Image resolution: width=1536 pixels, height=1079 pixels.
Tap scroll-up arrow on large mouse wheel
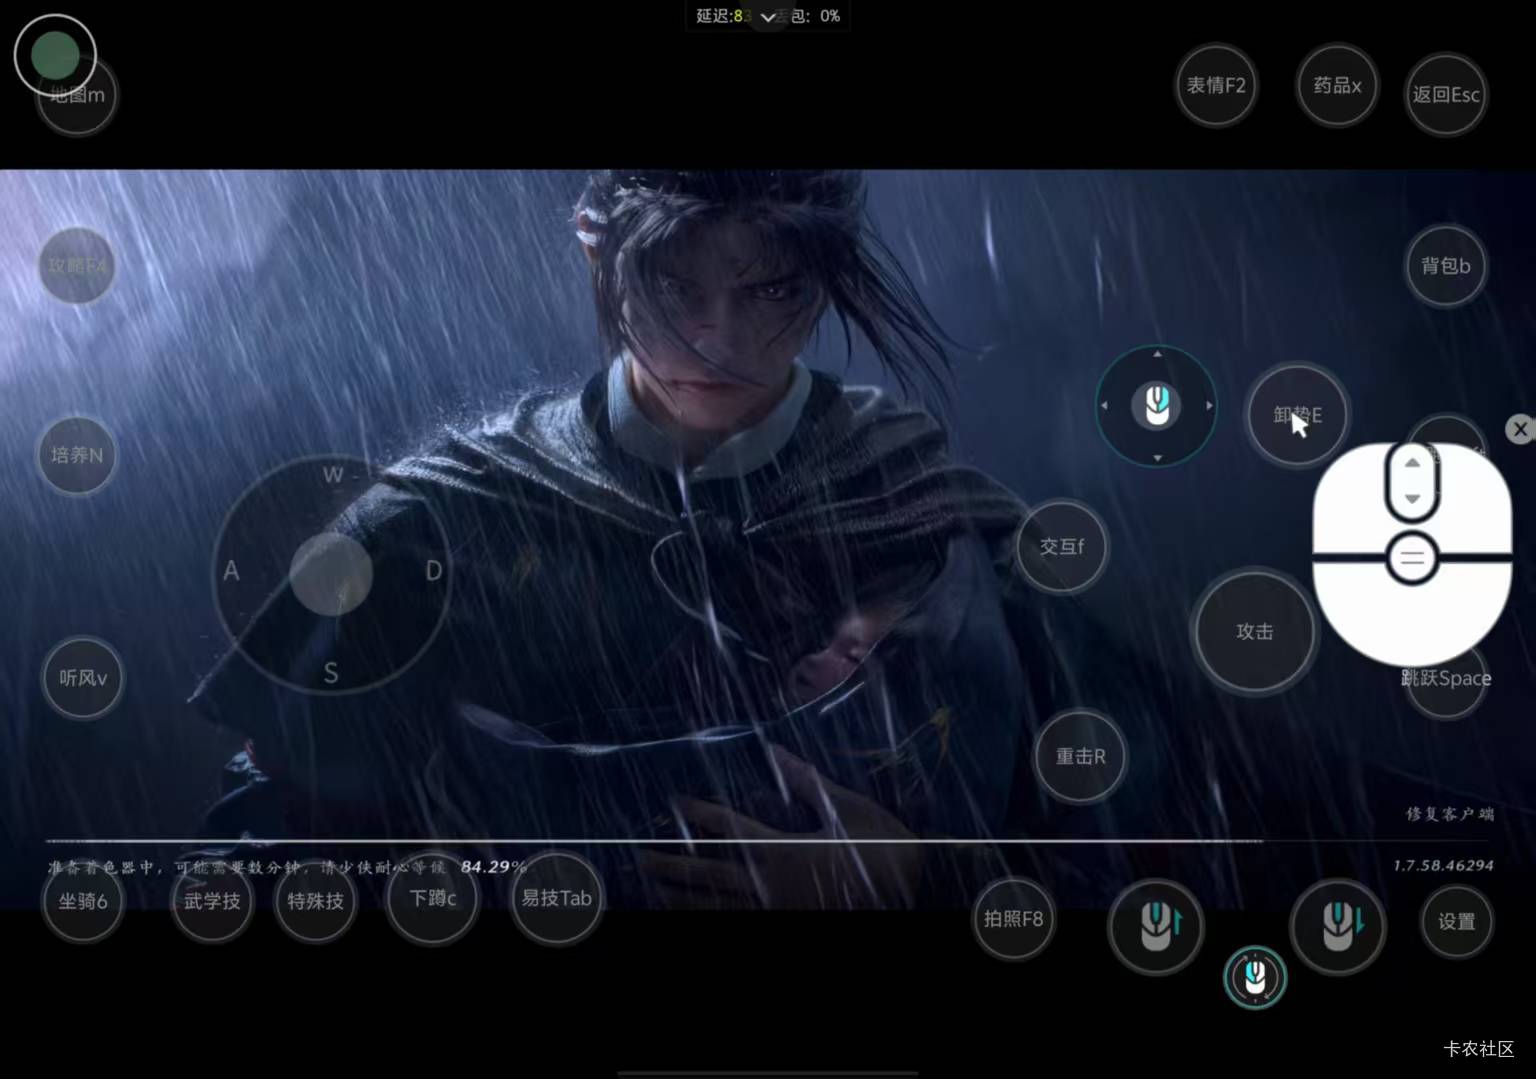pos(1412,463)
